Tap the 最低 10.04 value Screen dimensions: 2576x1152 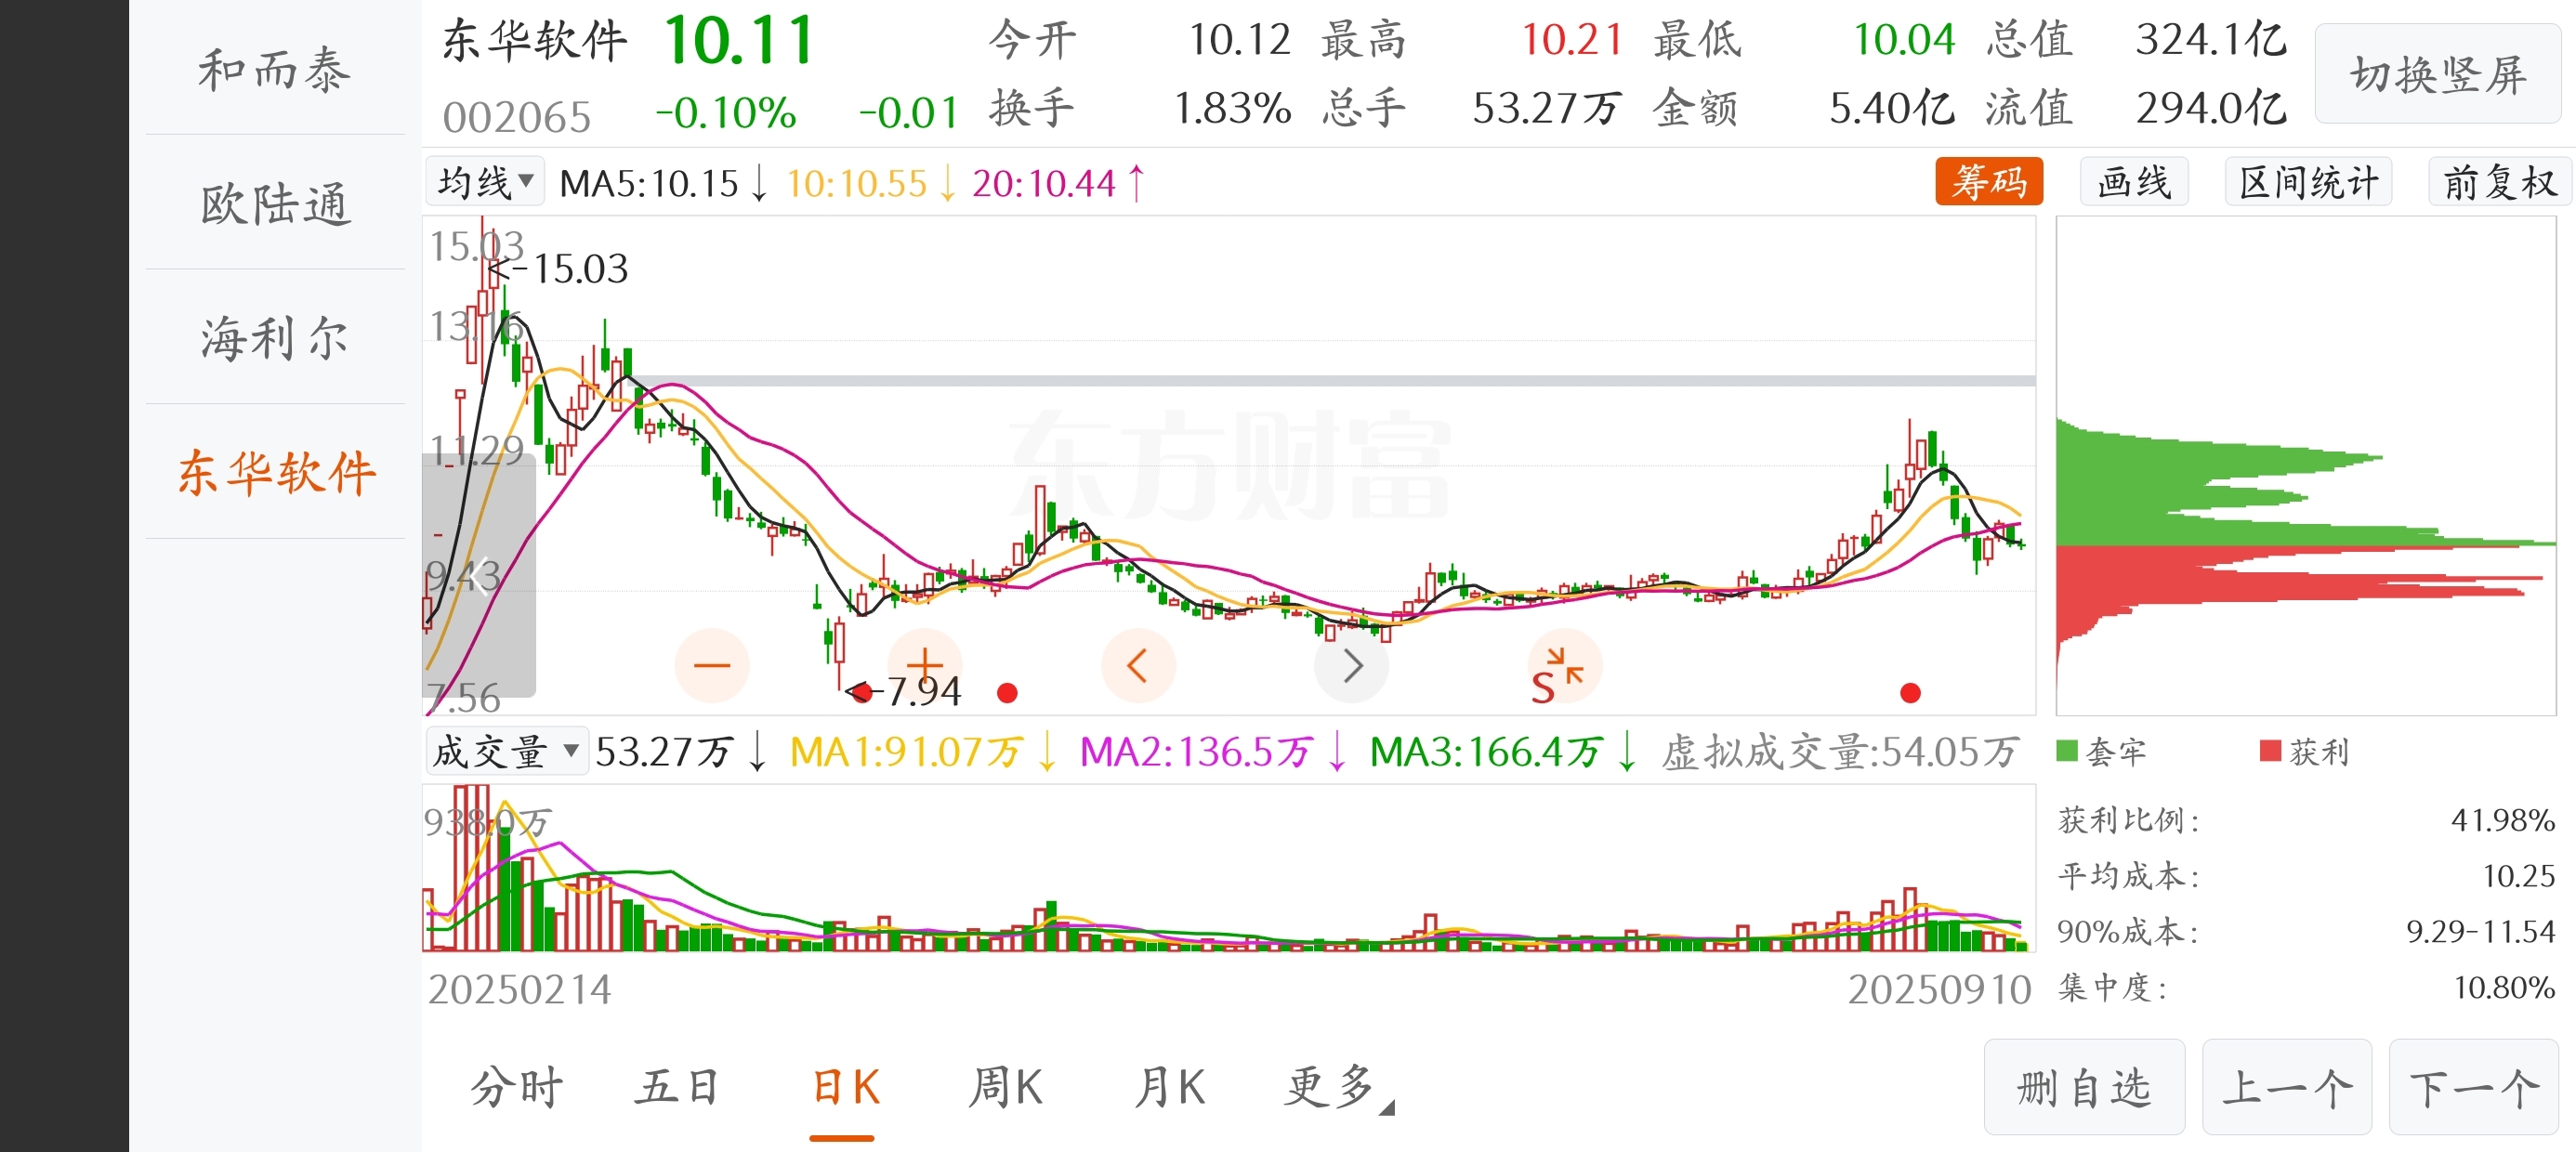point(1904,40)
